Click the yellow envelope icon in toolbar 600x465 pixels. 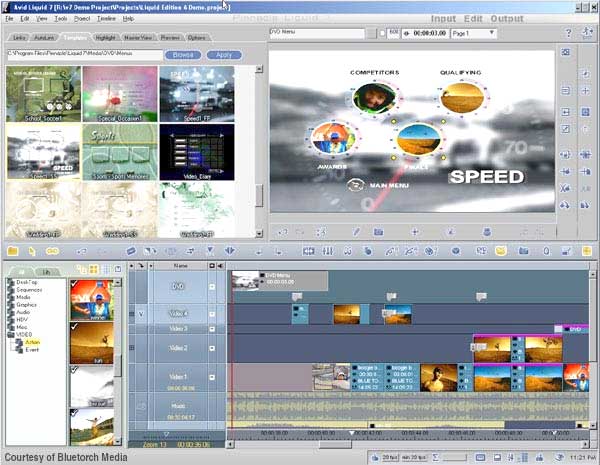tap(501, 251)
